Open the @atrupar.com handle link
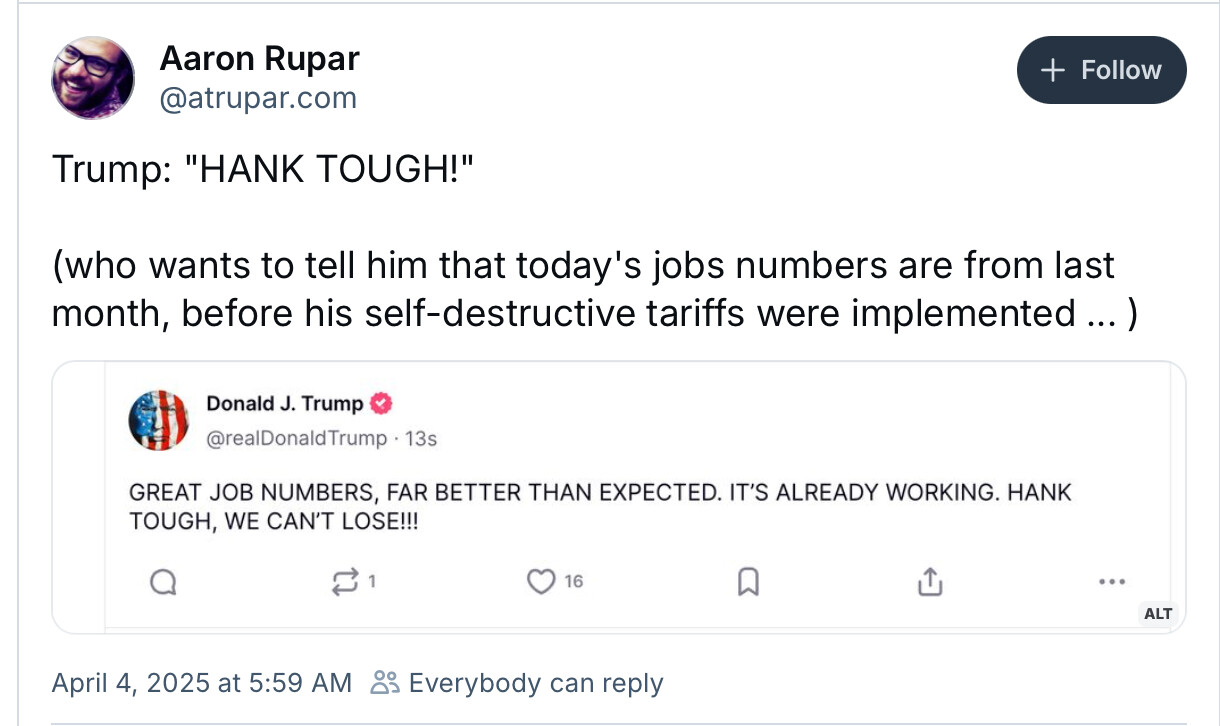This screenshot has width=1220, height=726. coord(258,98)
